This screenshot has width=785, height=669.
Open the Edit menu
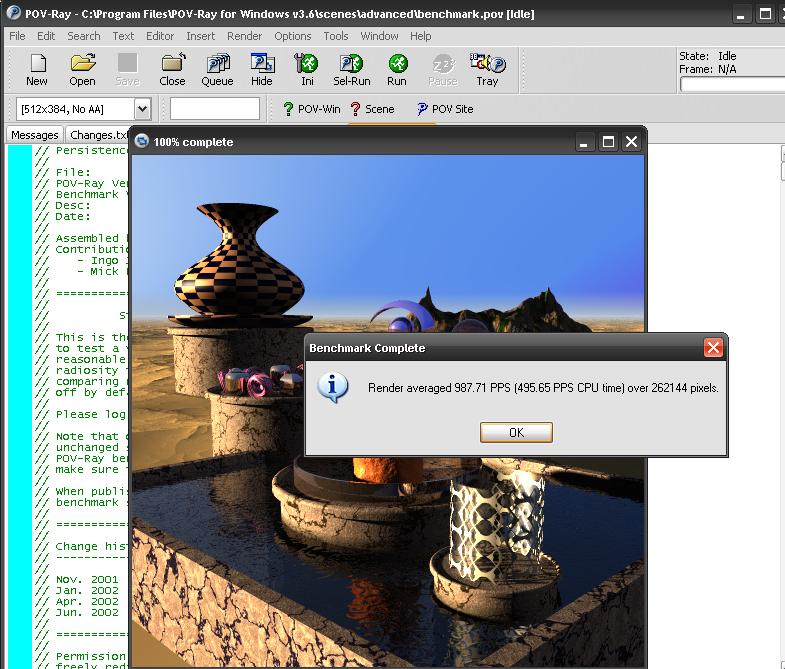[46, 36]
